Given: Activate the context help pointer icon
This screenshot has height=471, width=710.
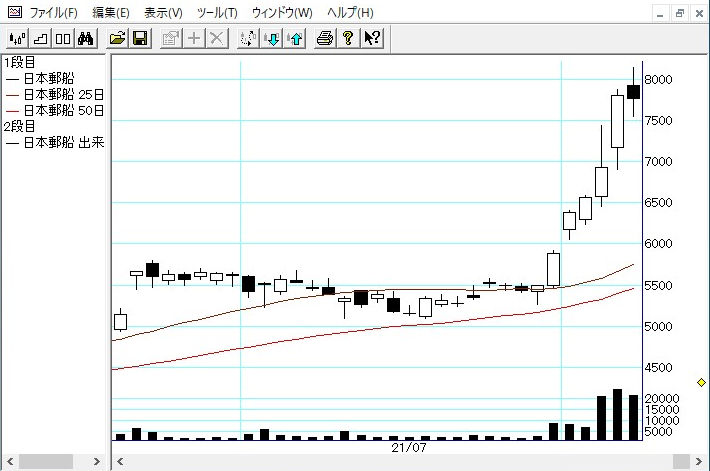Looking at the screenshot, I should click(371, 39).
